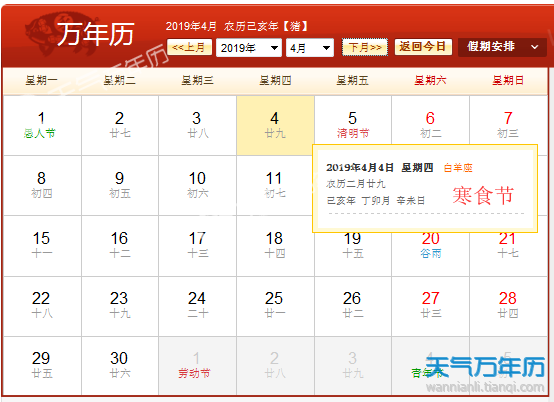Image resolution: width=554 pixels, height=402 pixels.
Task: Select Sunday date 28 廿四
Action: coord(508,306)
